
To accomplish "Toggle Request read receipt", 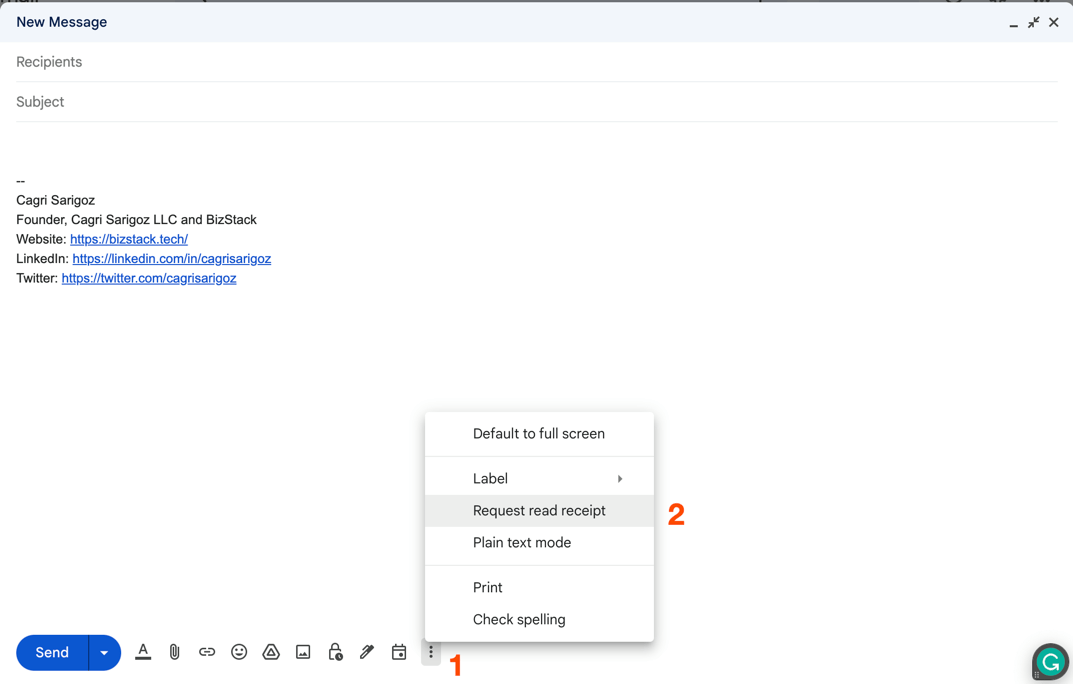I will point(539,510).
